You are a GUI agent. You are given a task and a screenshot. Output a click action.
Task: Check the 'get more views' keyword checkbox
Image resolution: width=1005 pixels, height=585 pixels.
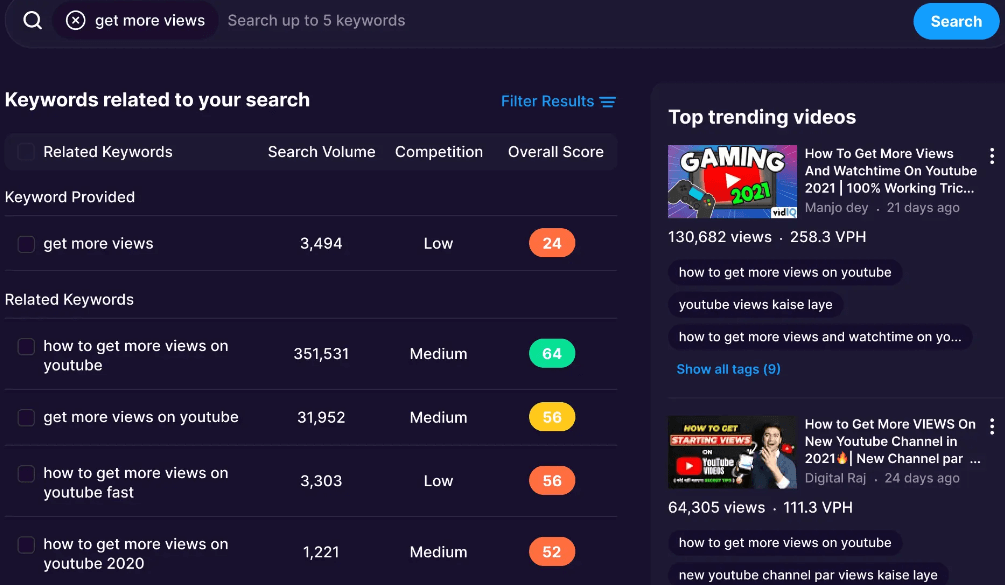[26, 244]
